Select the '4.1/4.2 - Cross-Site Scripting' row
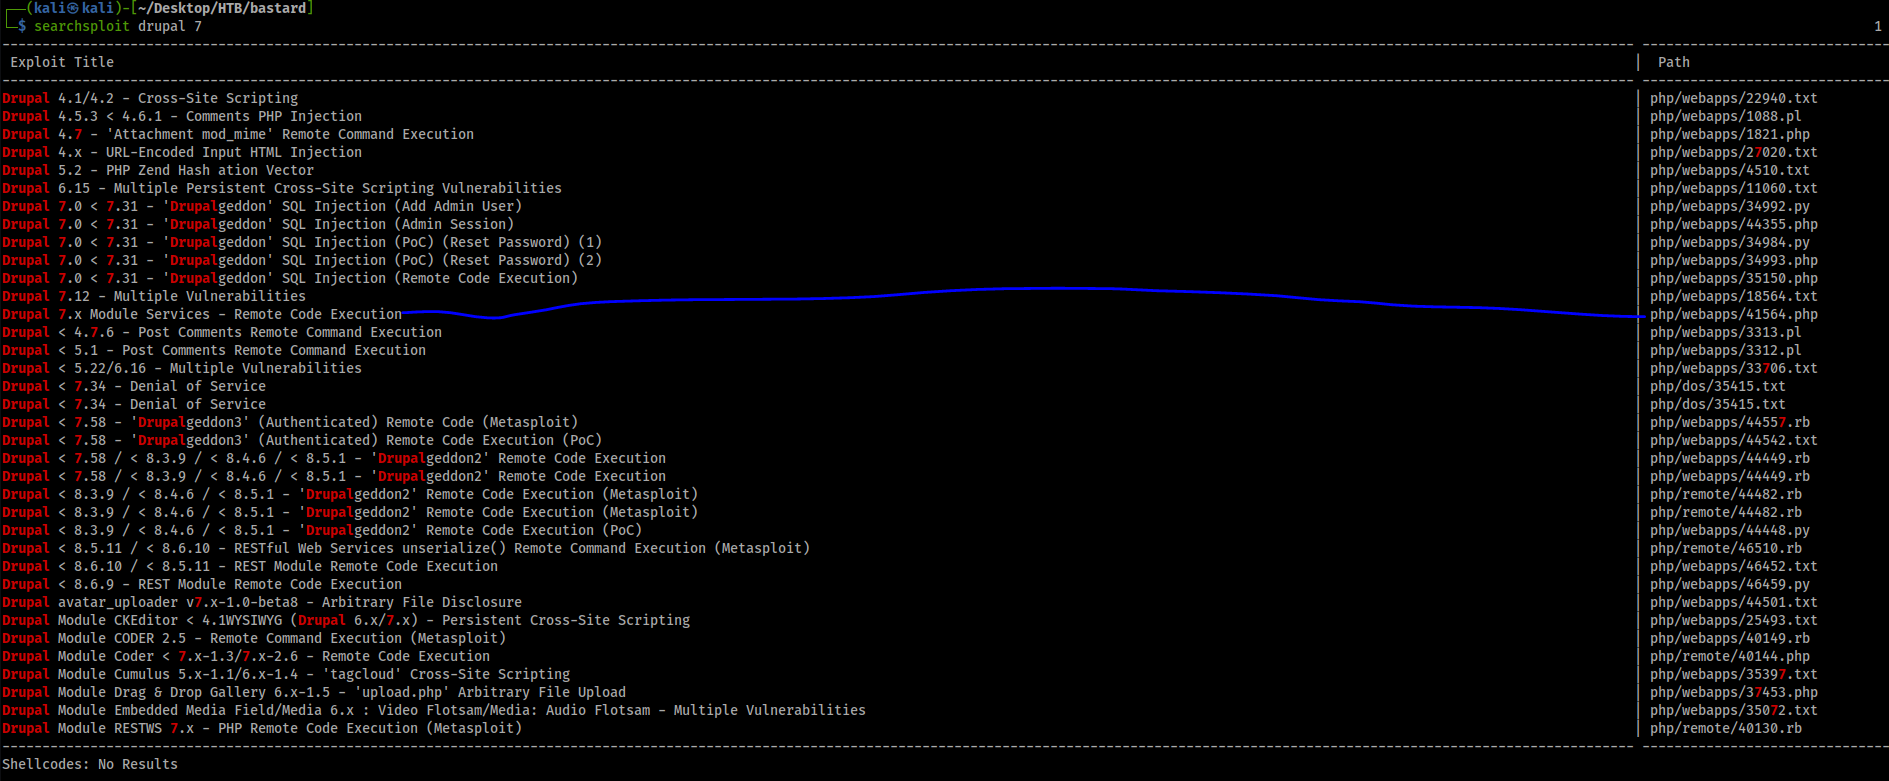1889x781 pixels. tap(150, 98)
